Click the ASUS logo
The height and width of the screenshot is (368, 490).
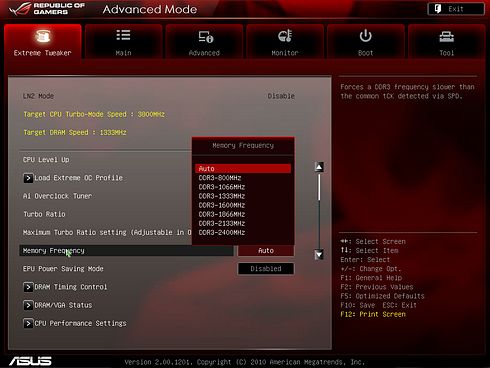[30, 361]
